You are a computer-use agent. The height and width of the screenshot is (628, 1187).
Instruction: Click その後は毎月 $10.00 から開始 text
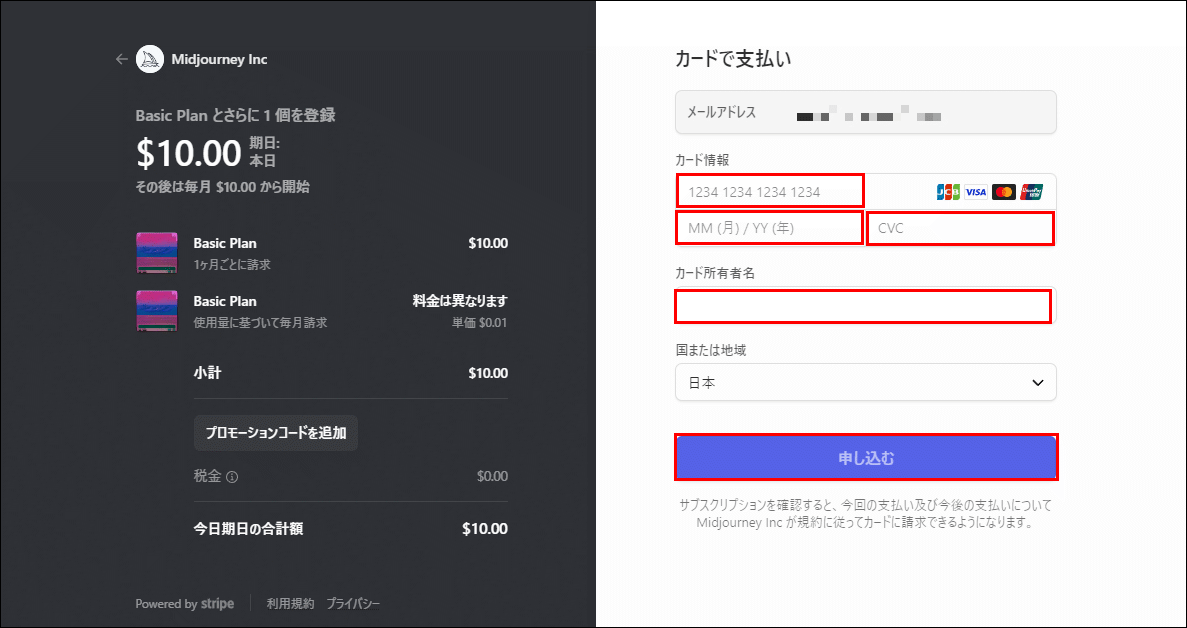click(222, 187)
